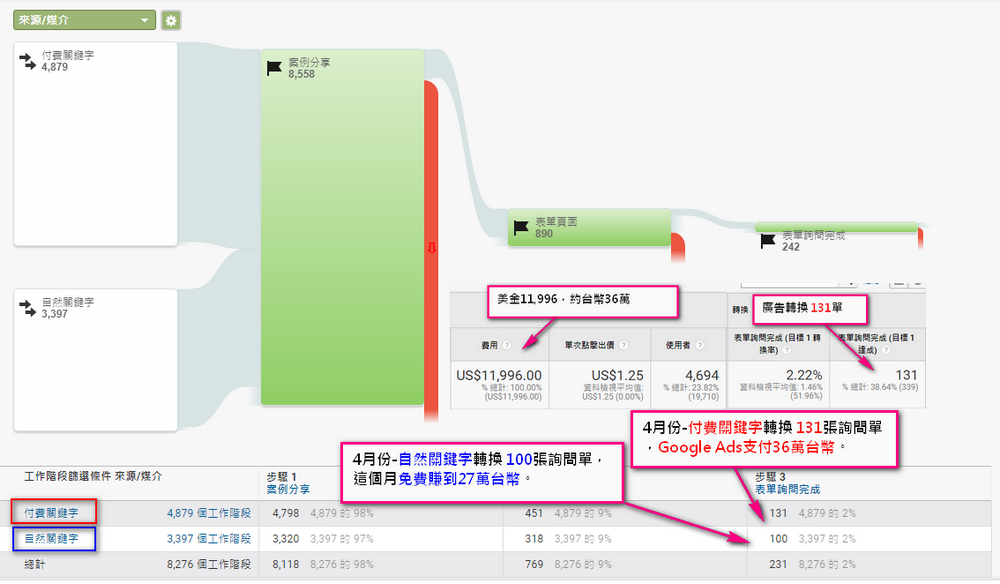Click the 4,879 個工作階段 link
Screen dimensions: 1000x584
tap(209, 513)
